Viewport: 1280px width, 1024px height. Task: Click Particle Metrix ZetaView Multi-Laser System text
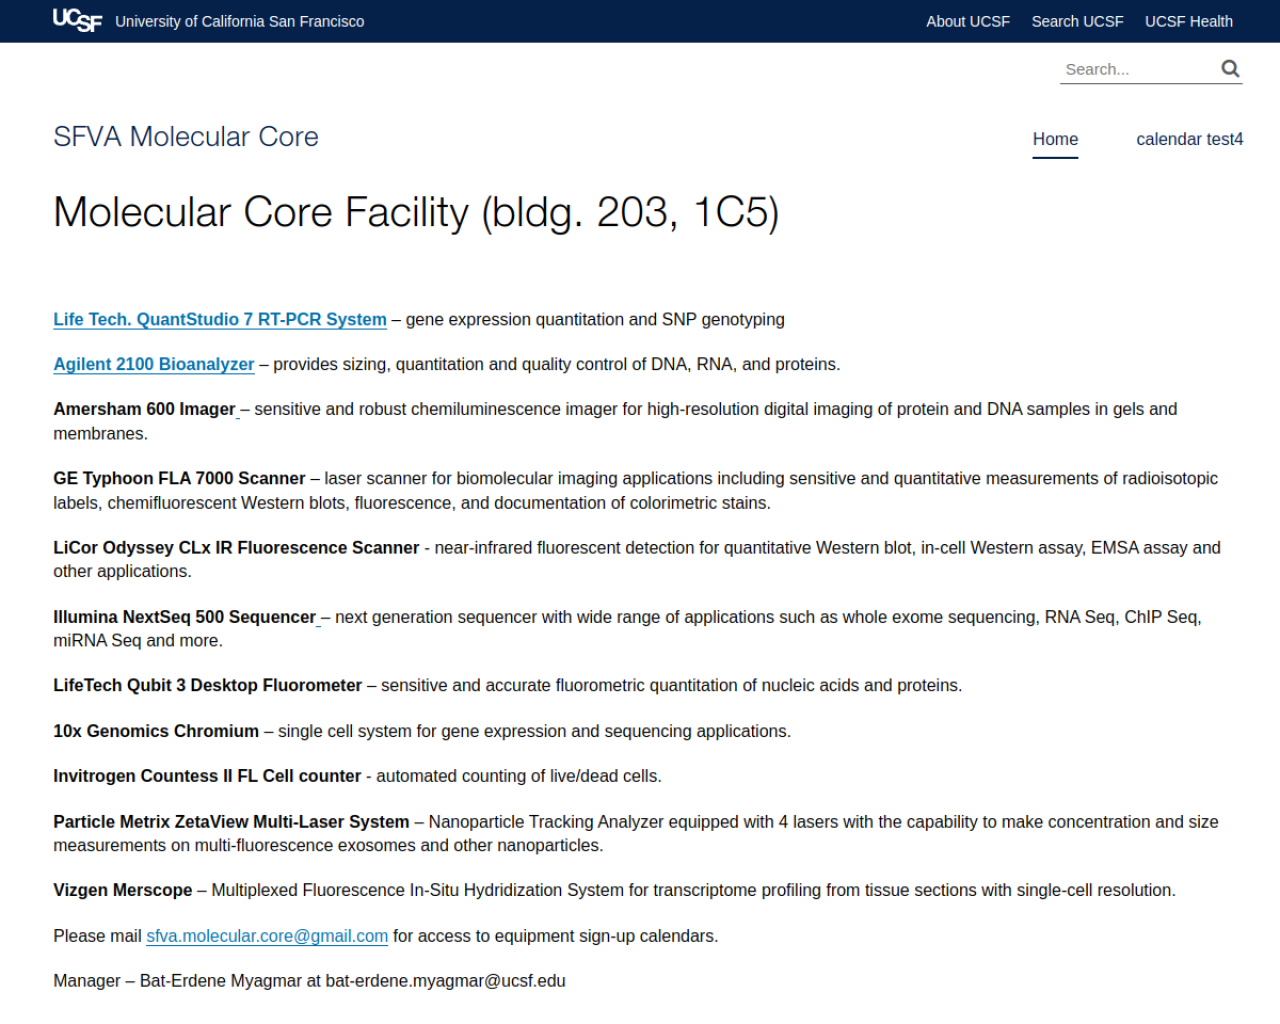coord(231,822)
